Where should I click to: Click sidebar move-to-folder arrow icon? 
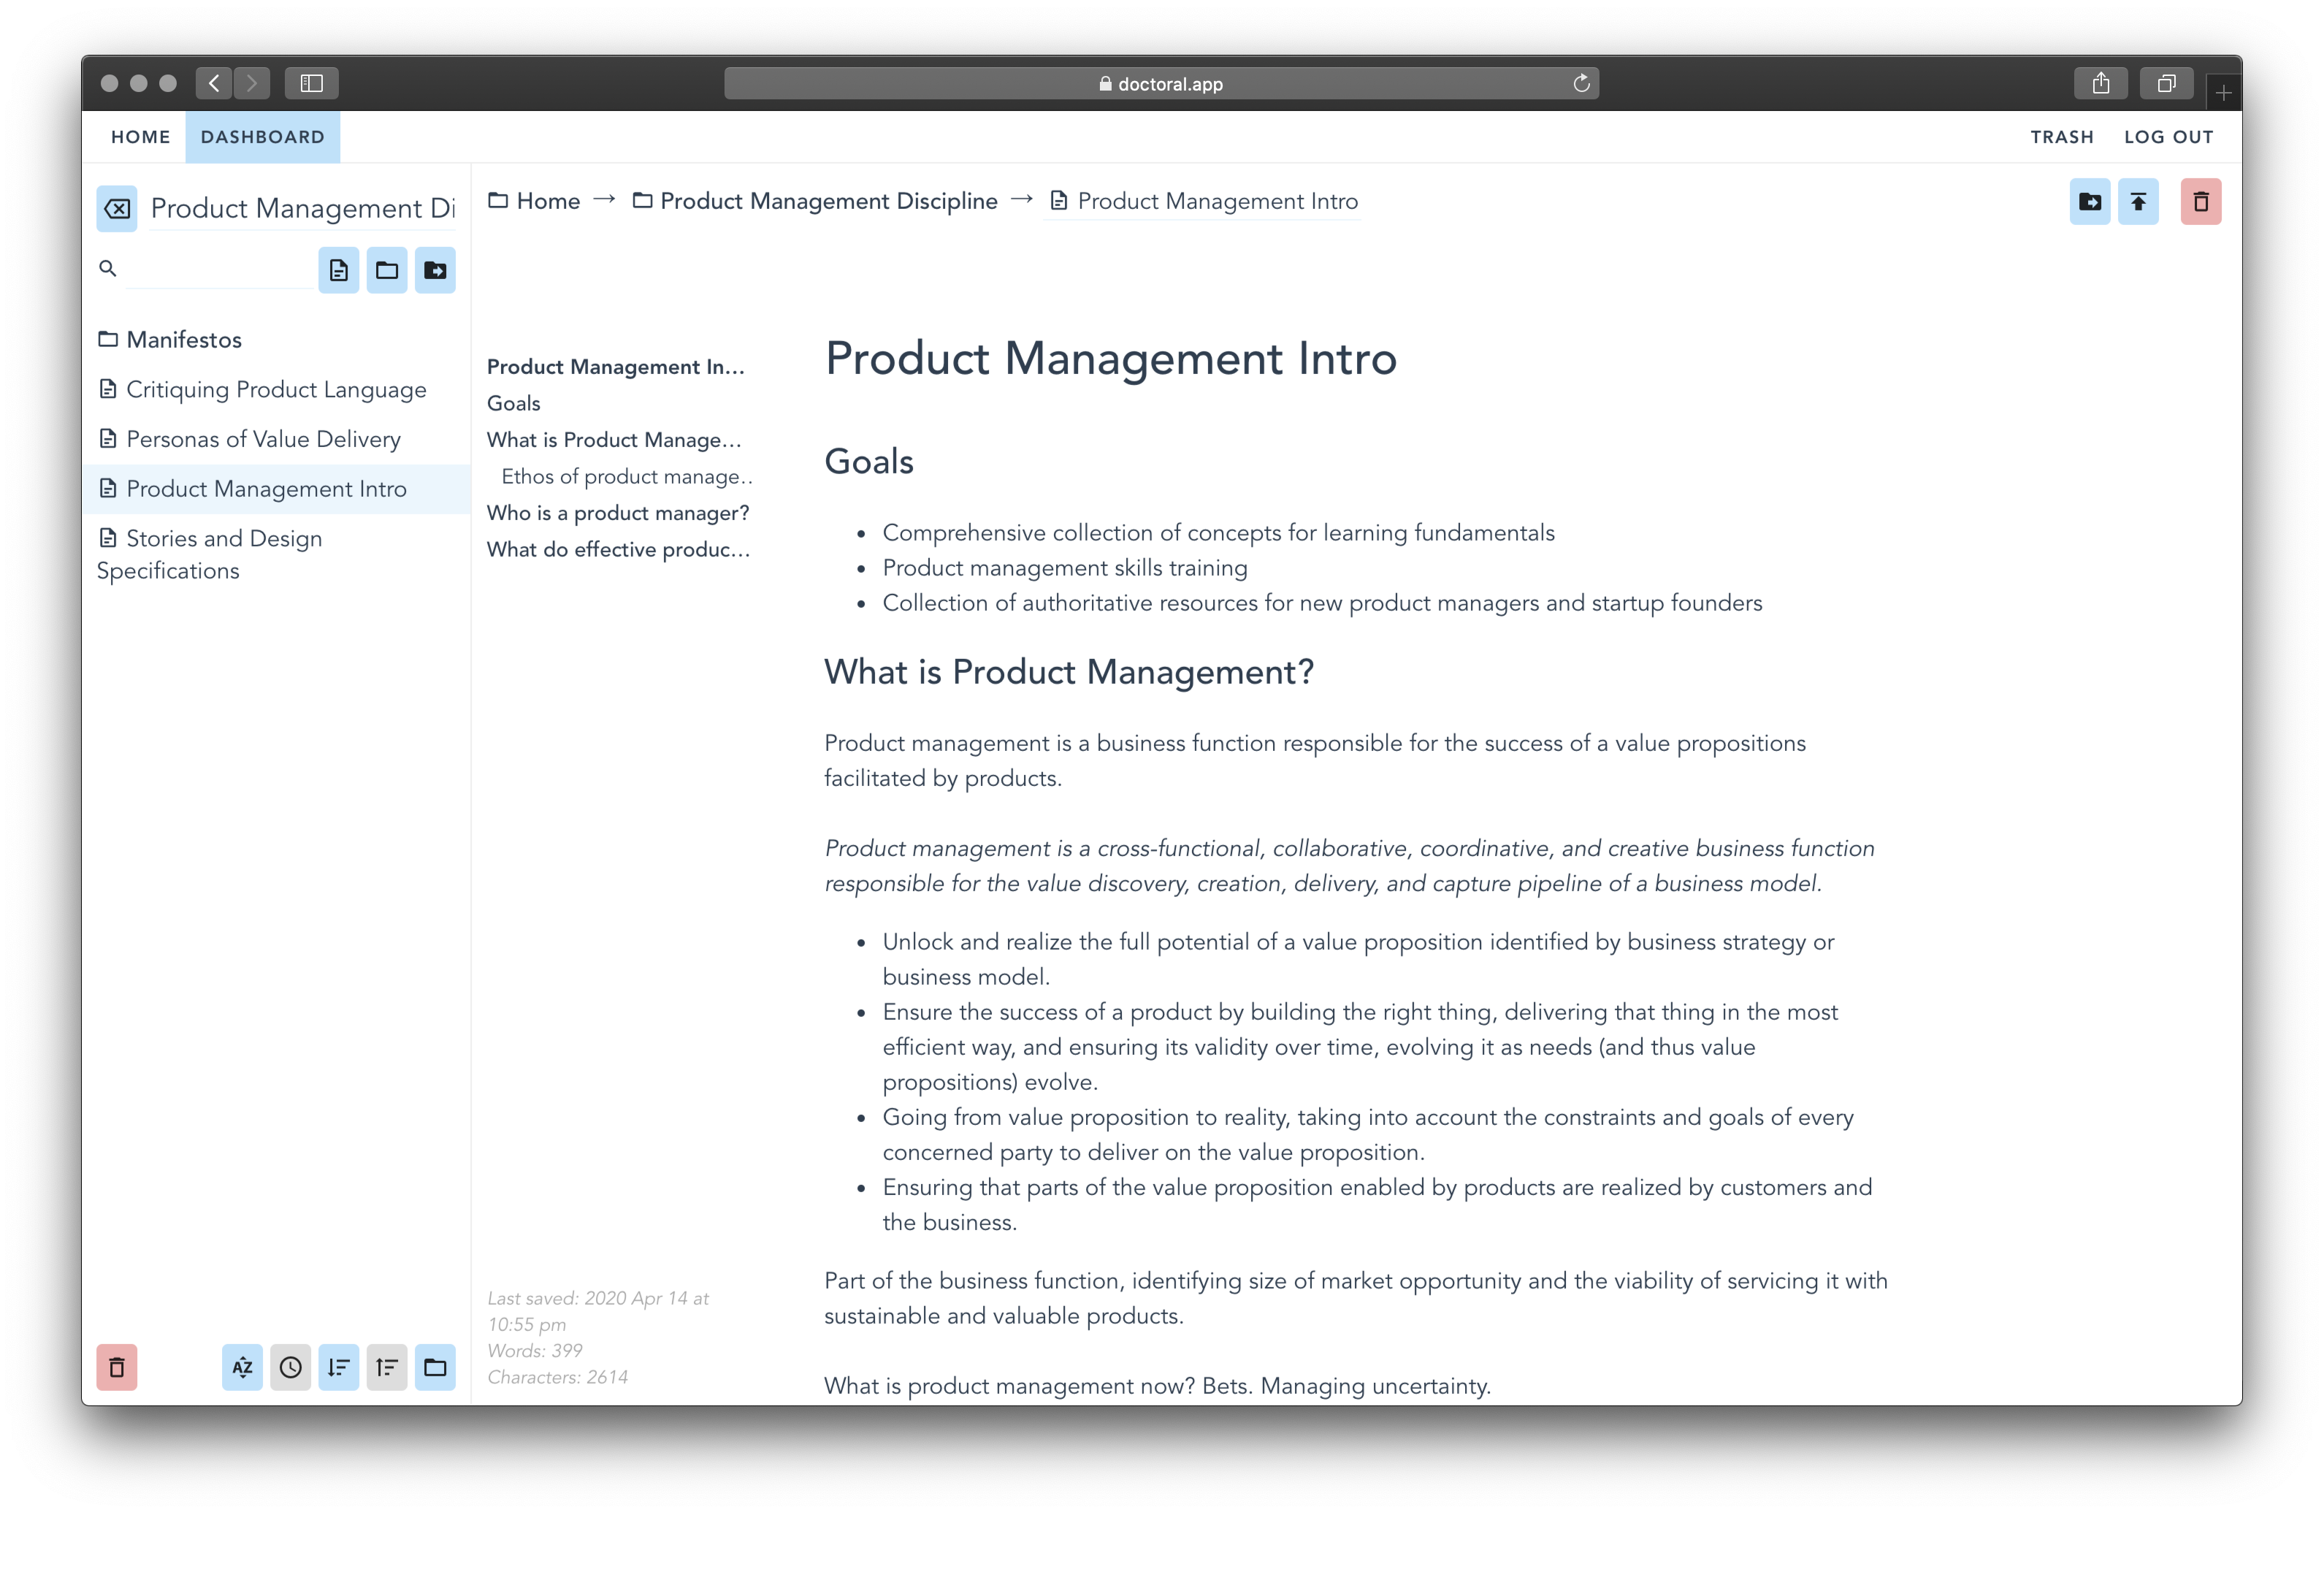pos(435,270)
